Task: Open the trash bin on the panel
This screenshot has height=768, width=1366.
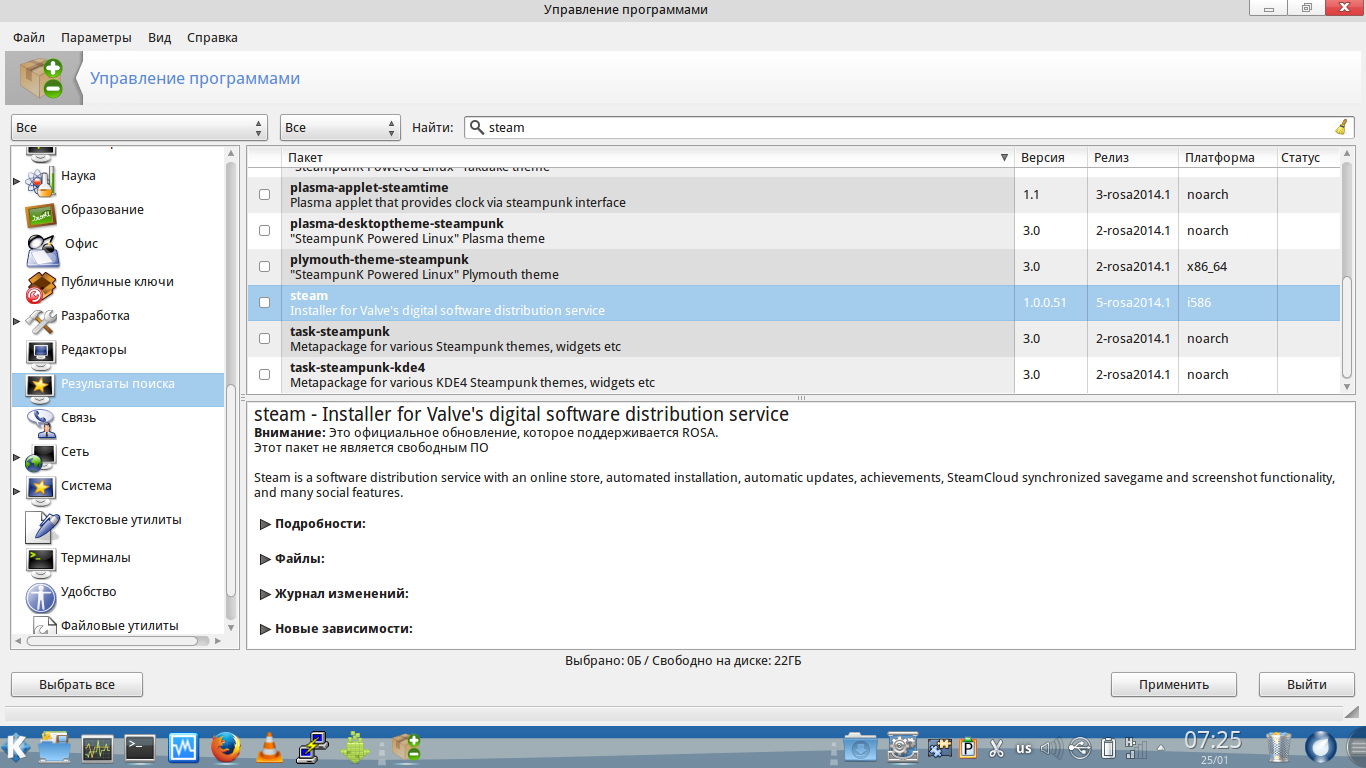Action: [1279, 747]
